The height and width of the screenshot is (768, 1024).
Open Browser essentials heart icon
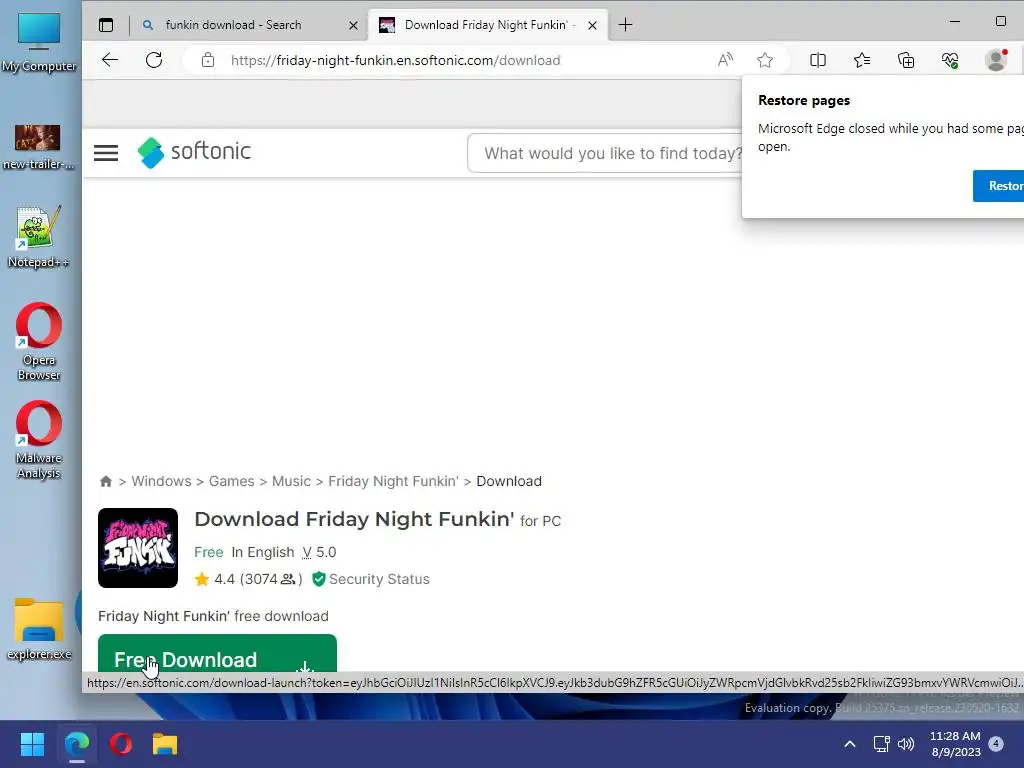coord(950,60)
